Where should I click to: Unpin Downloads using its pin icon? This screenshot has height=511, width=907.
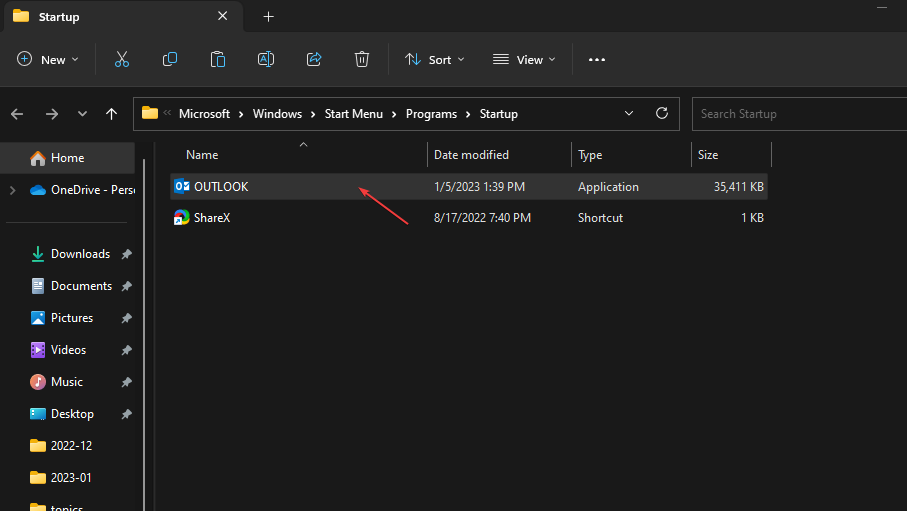127,254
